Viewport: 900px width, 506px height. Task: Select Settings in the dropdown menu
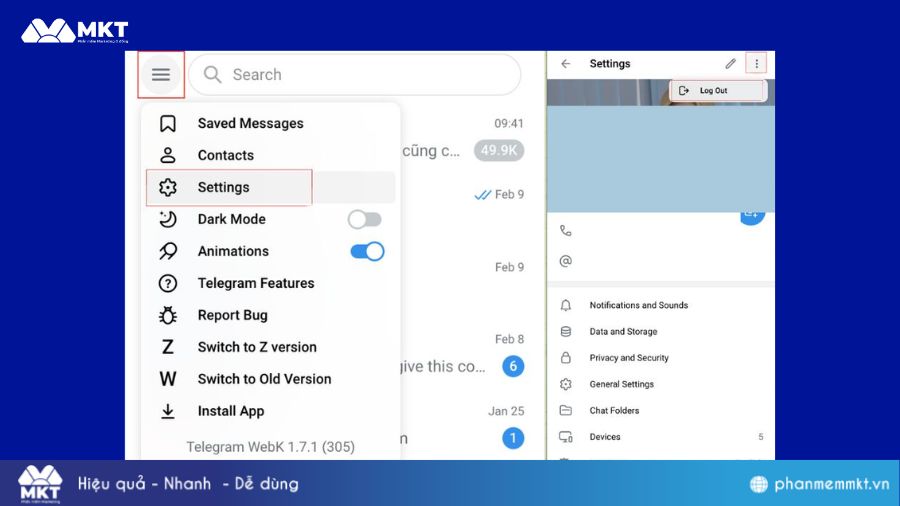[270, 187]
